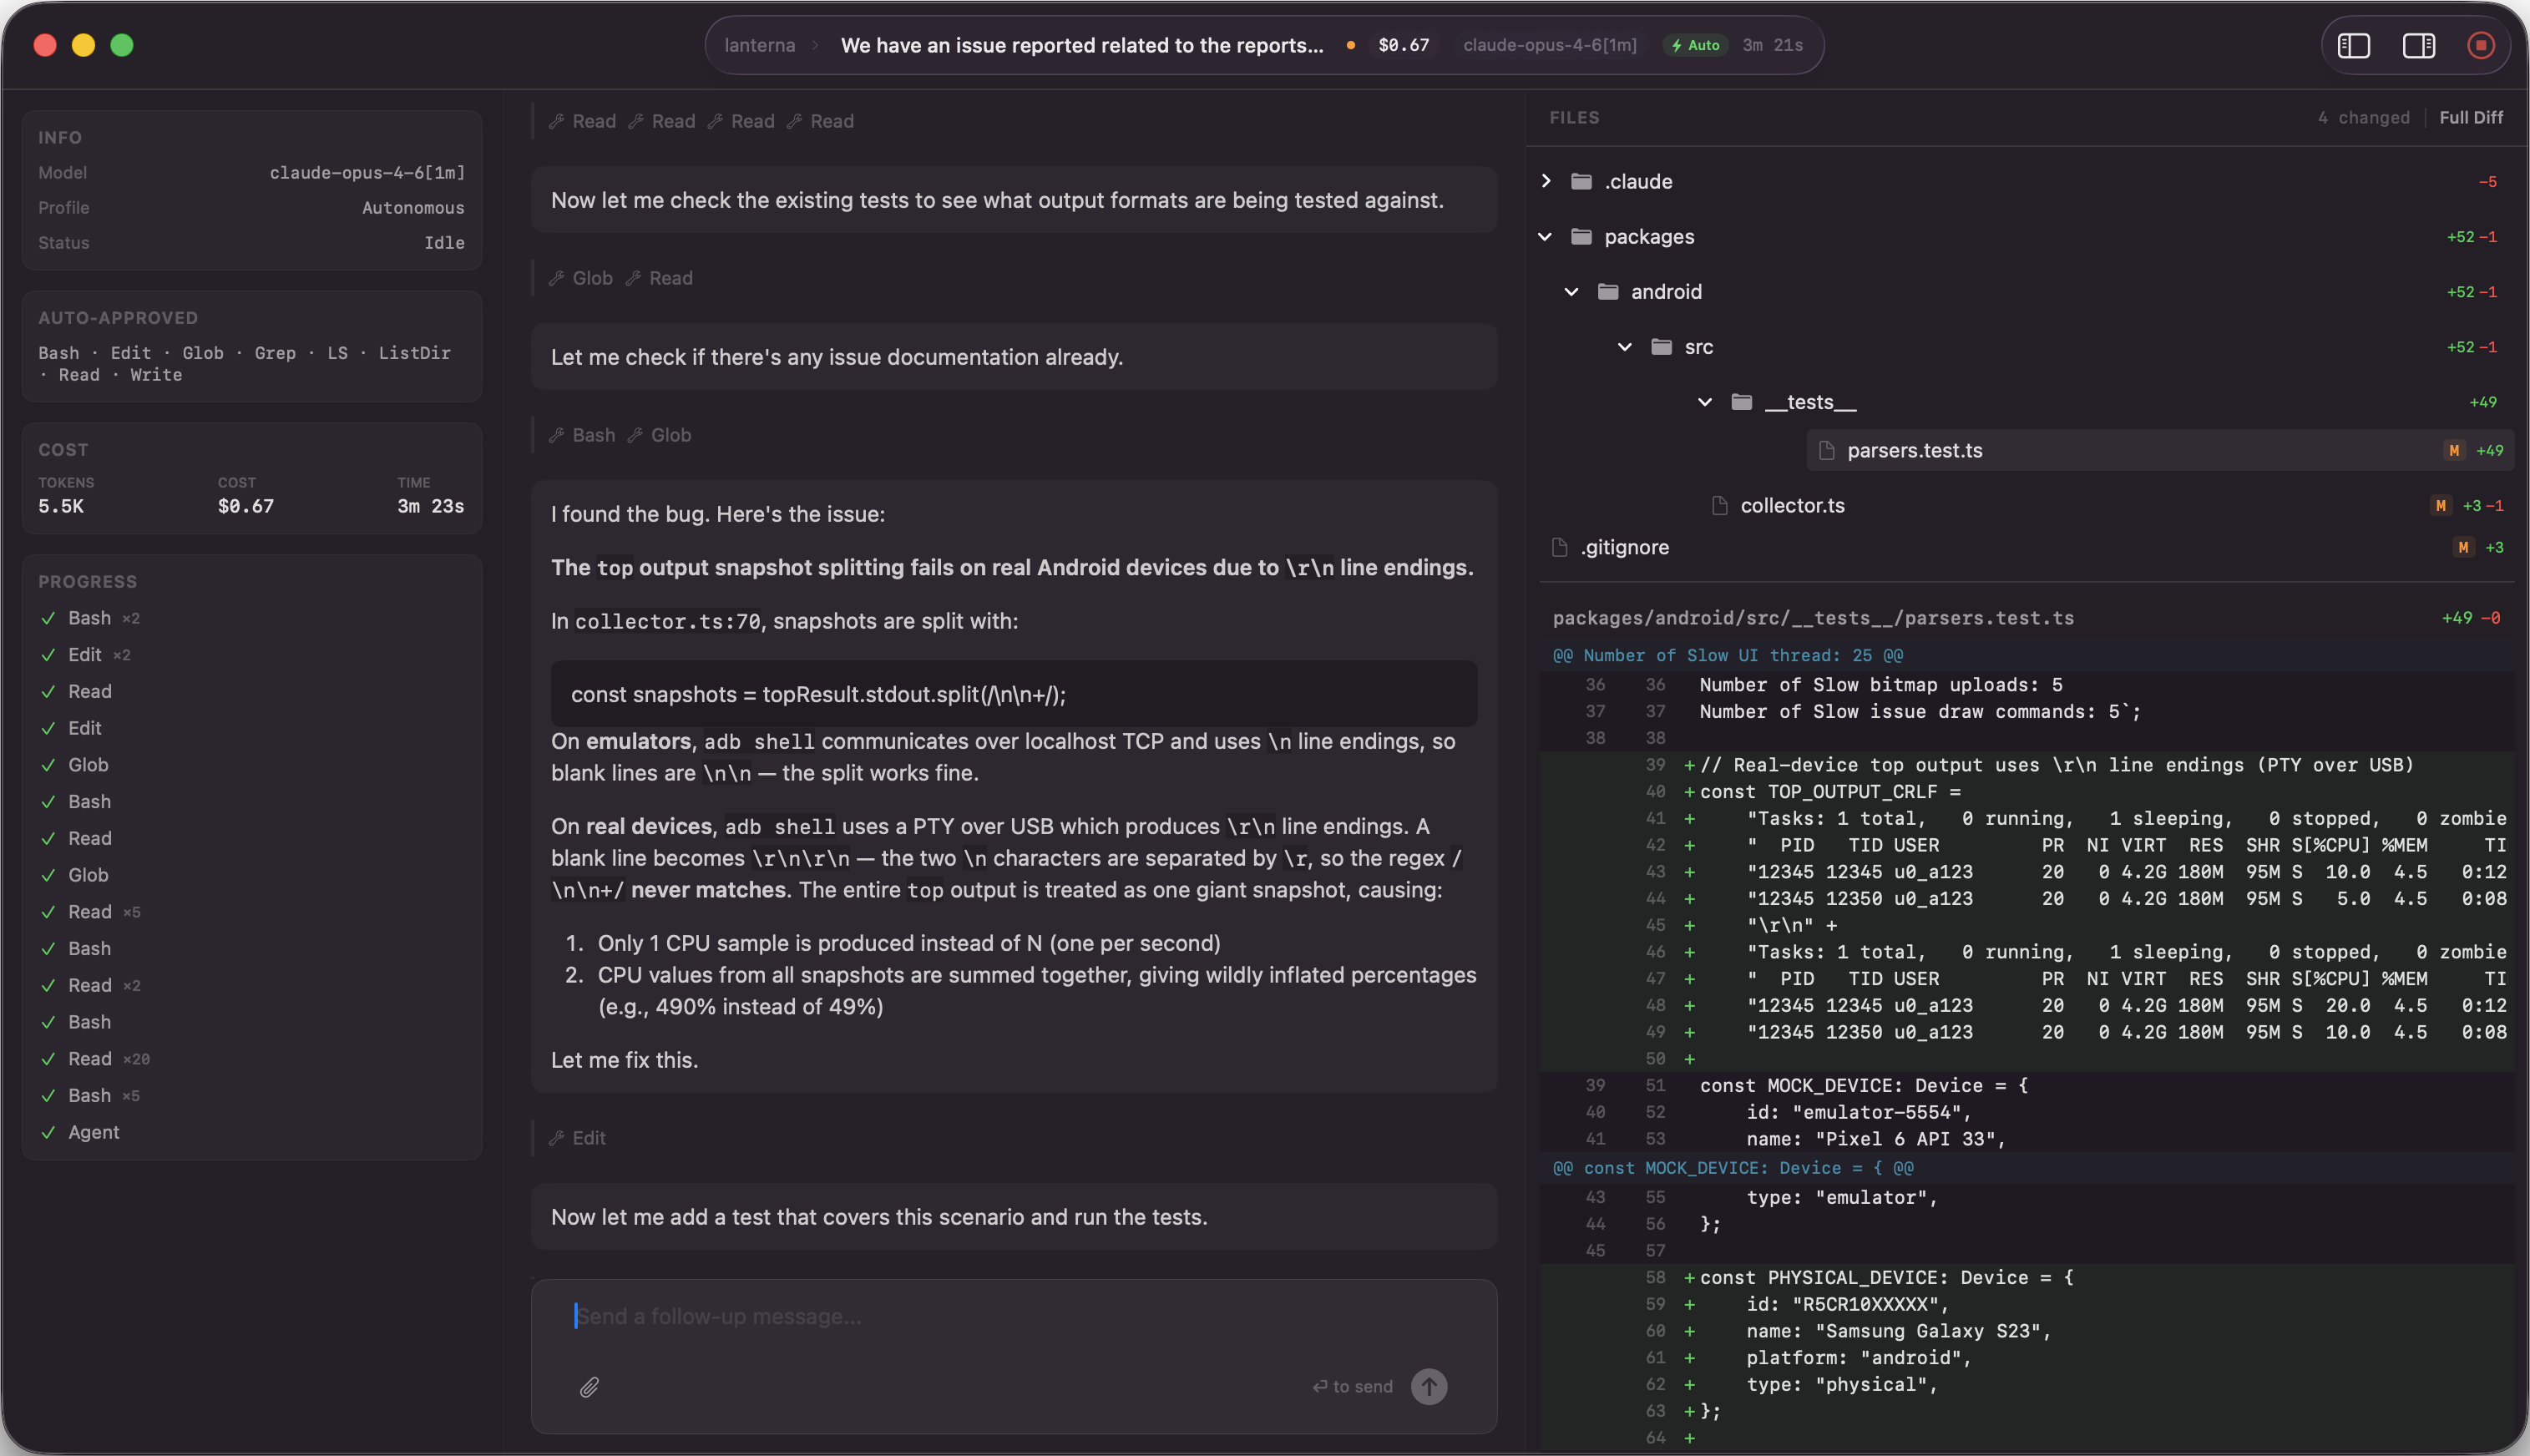Click the .claude folder icon
The image size is (2530, 1456).
click(1581, 181)
